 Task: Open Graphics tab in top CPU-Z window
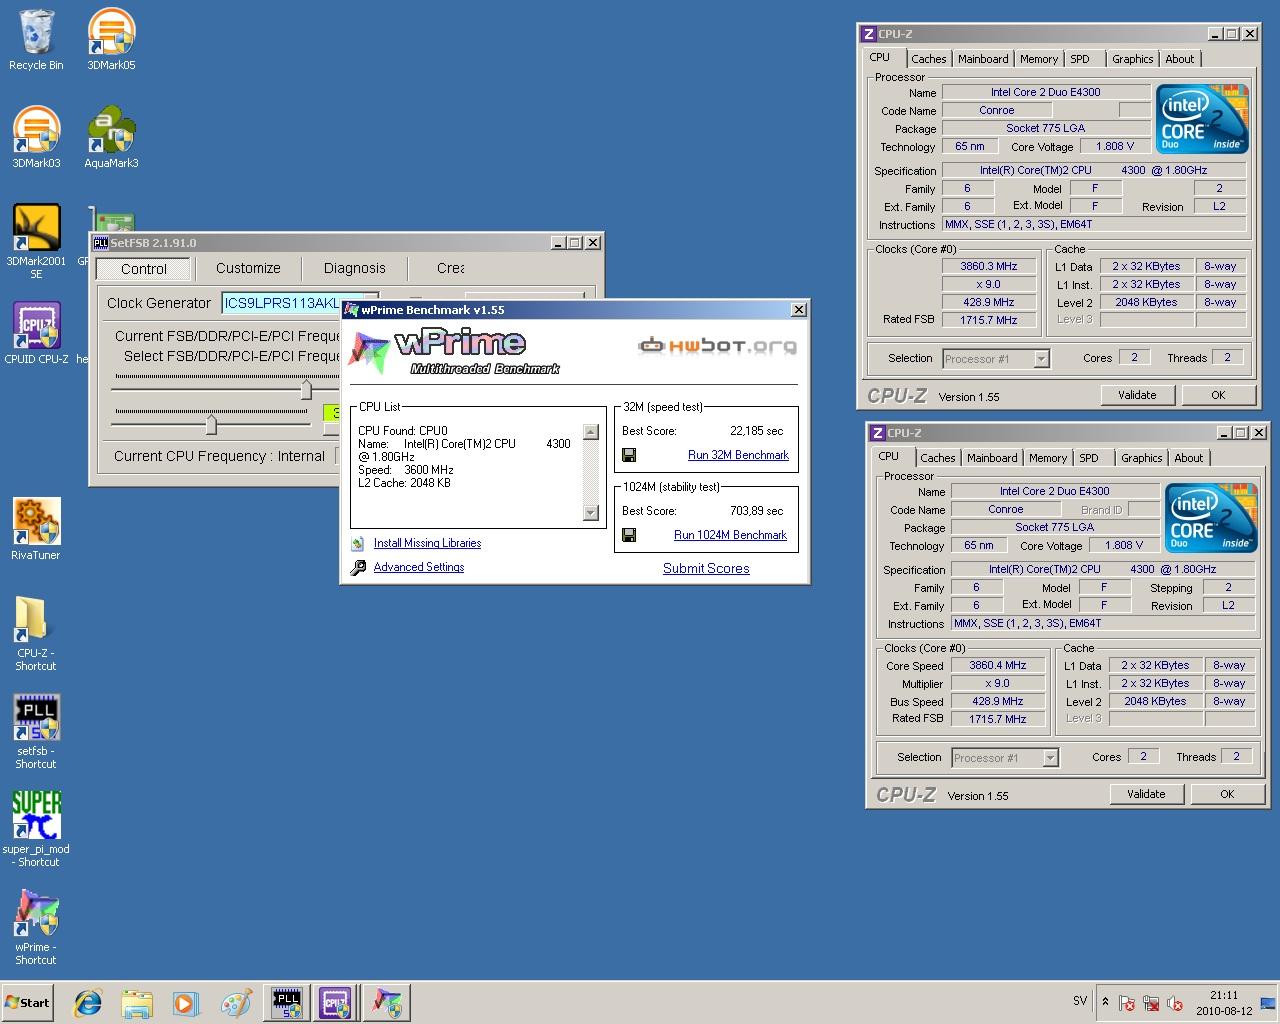(1132, 59)
